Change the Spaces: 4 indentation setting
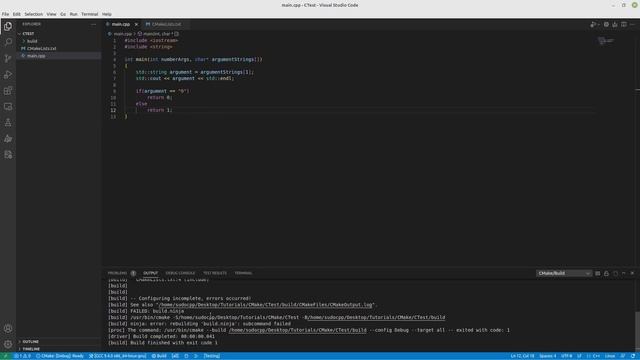This screenshot has height=360, width=640. (547, 356)
